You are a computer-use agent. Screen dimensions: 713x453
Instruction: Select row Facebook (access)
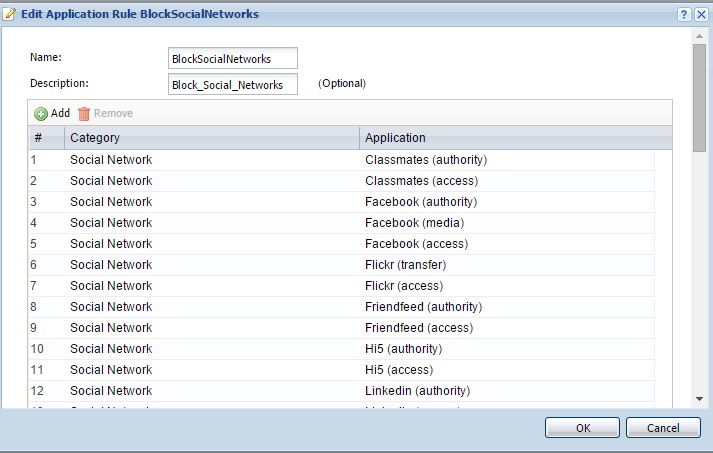(x=341, y=244)
